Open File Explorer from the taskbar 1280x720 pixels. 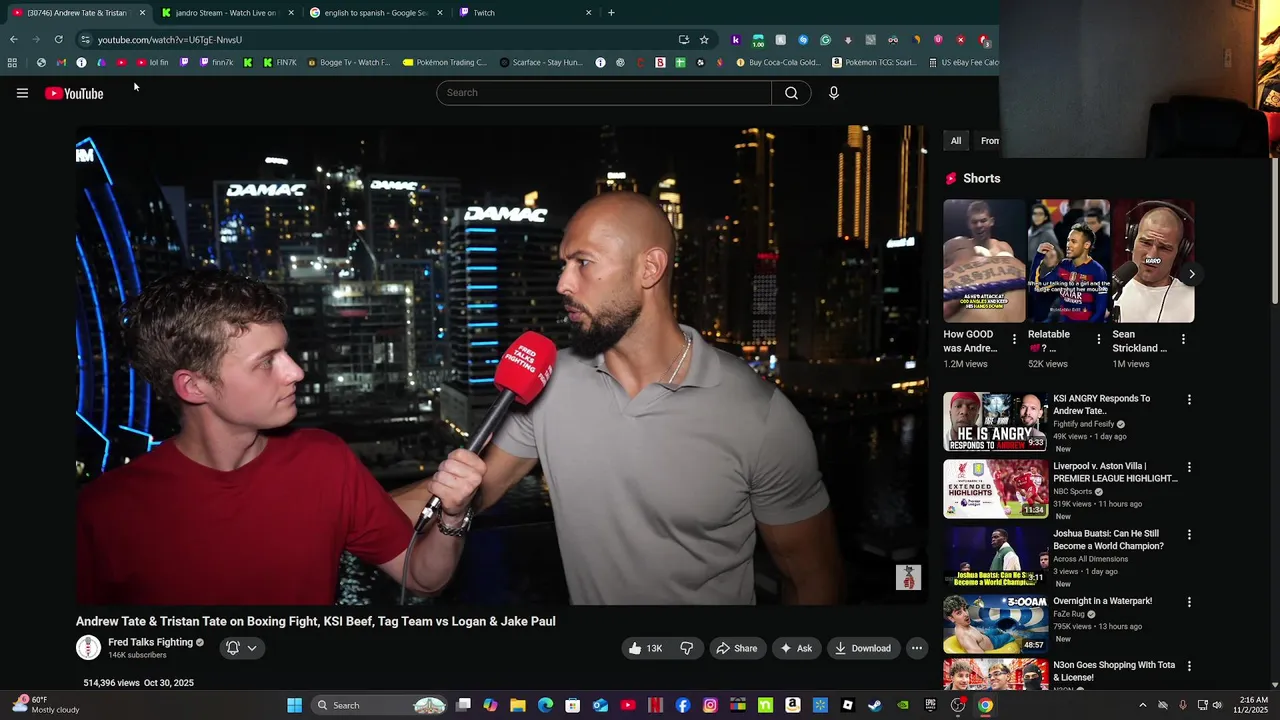[x=518, y=705]
